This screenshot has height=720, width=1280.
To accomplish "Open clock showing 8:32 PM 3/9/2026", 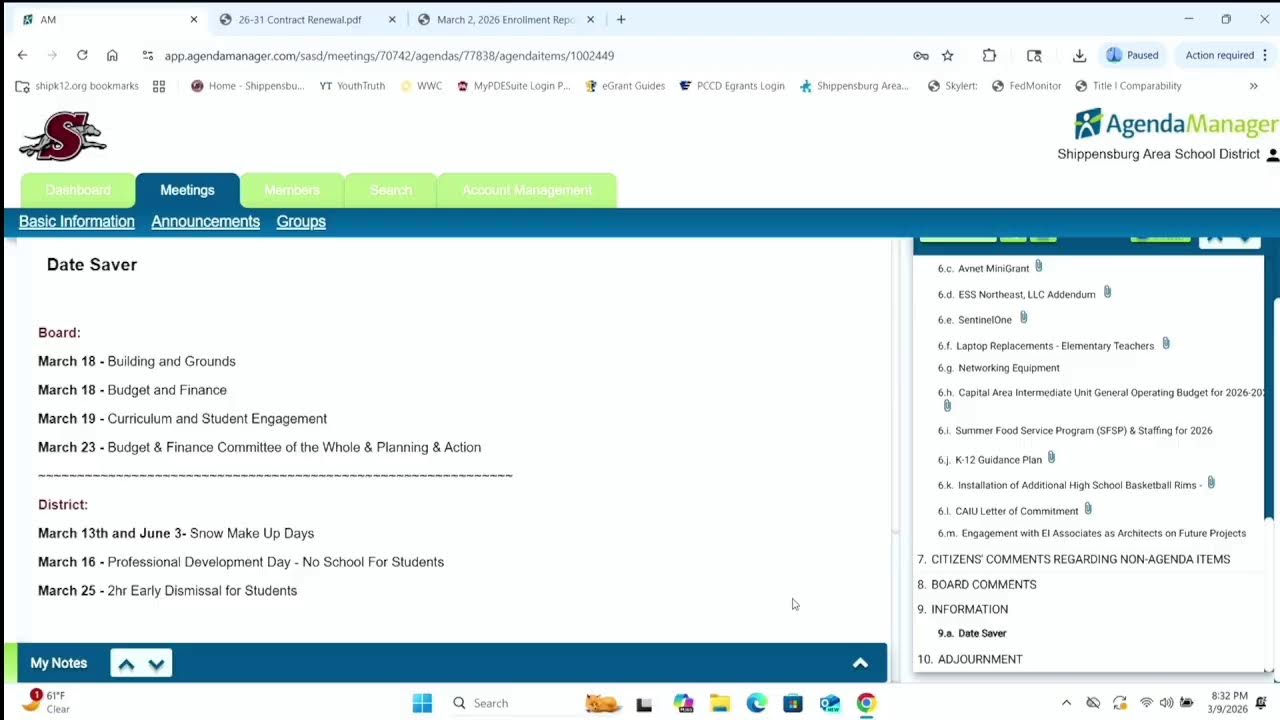I will pyautogui.click(x=1228, y=703).
